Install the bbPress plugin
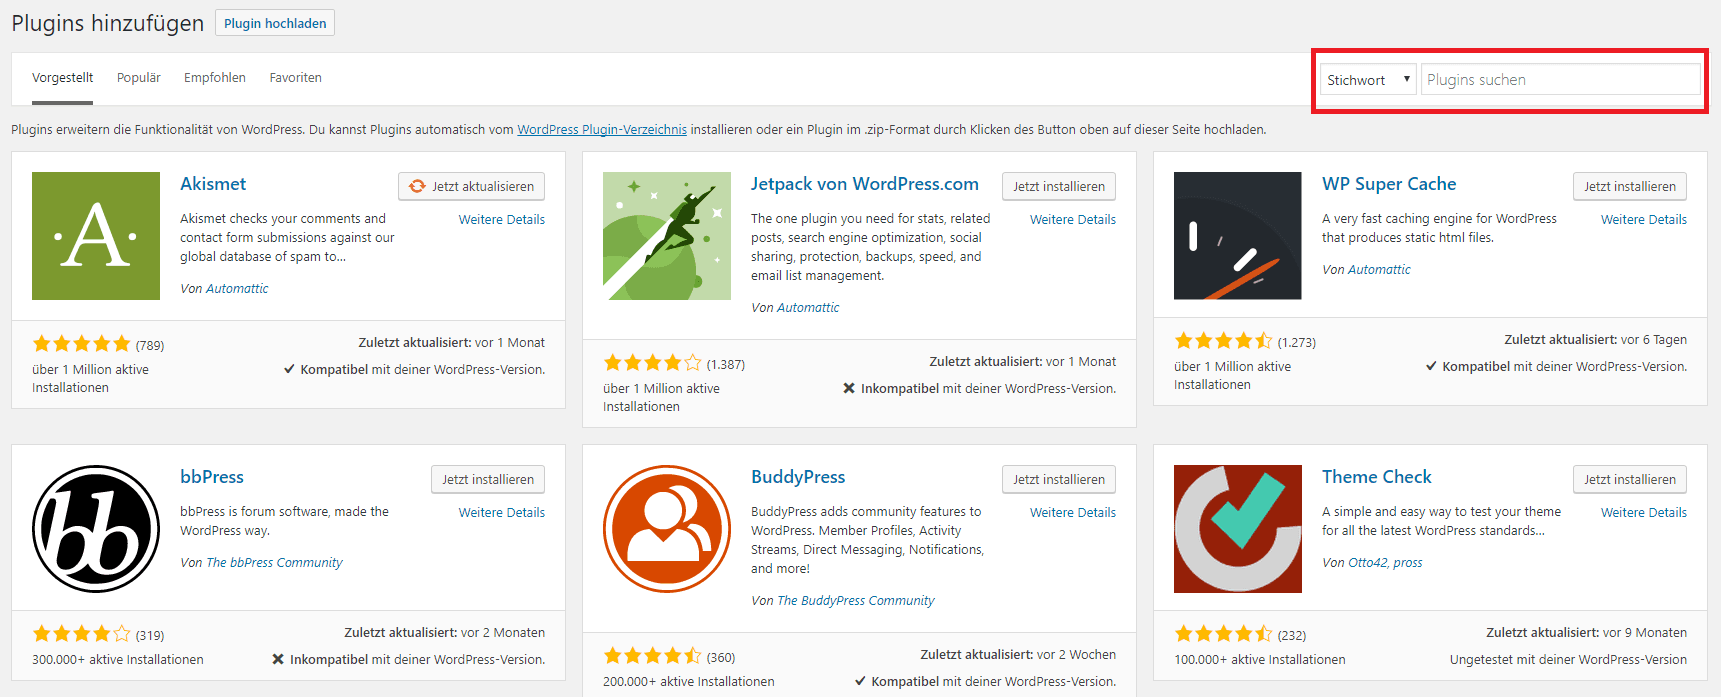The image size is (1721, 697). 488,480
